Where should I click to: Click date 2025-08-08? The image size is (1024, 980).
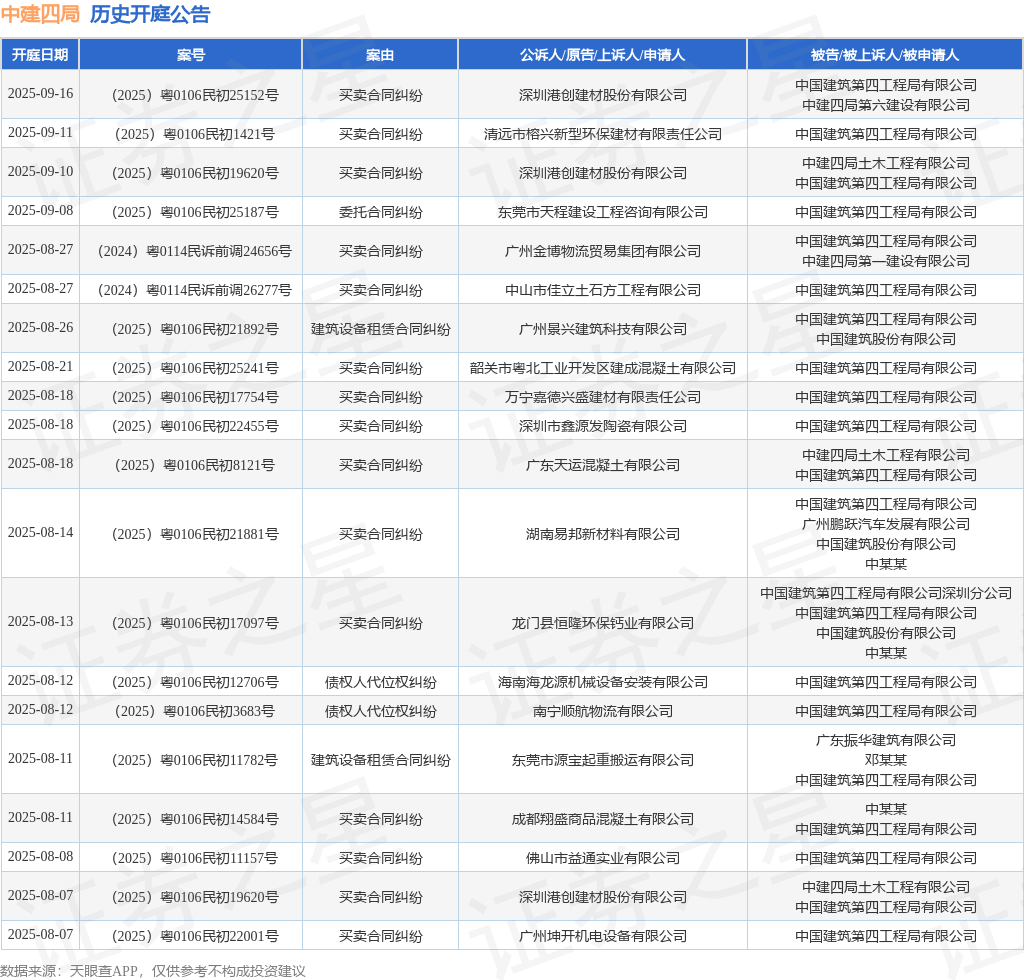tap(40, 857)
